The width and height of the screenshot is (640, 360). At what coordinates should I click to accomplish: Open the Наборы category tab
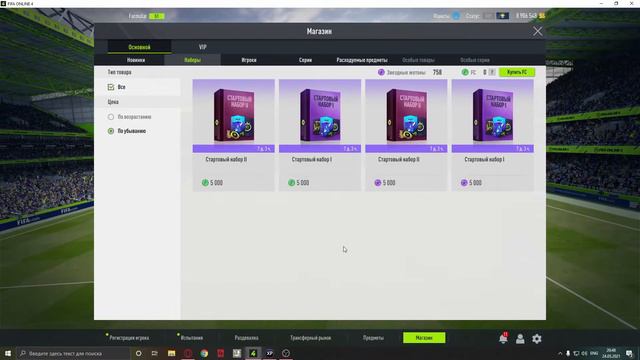tap(192, 60)
